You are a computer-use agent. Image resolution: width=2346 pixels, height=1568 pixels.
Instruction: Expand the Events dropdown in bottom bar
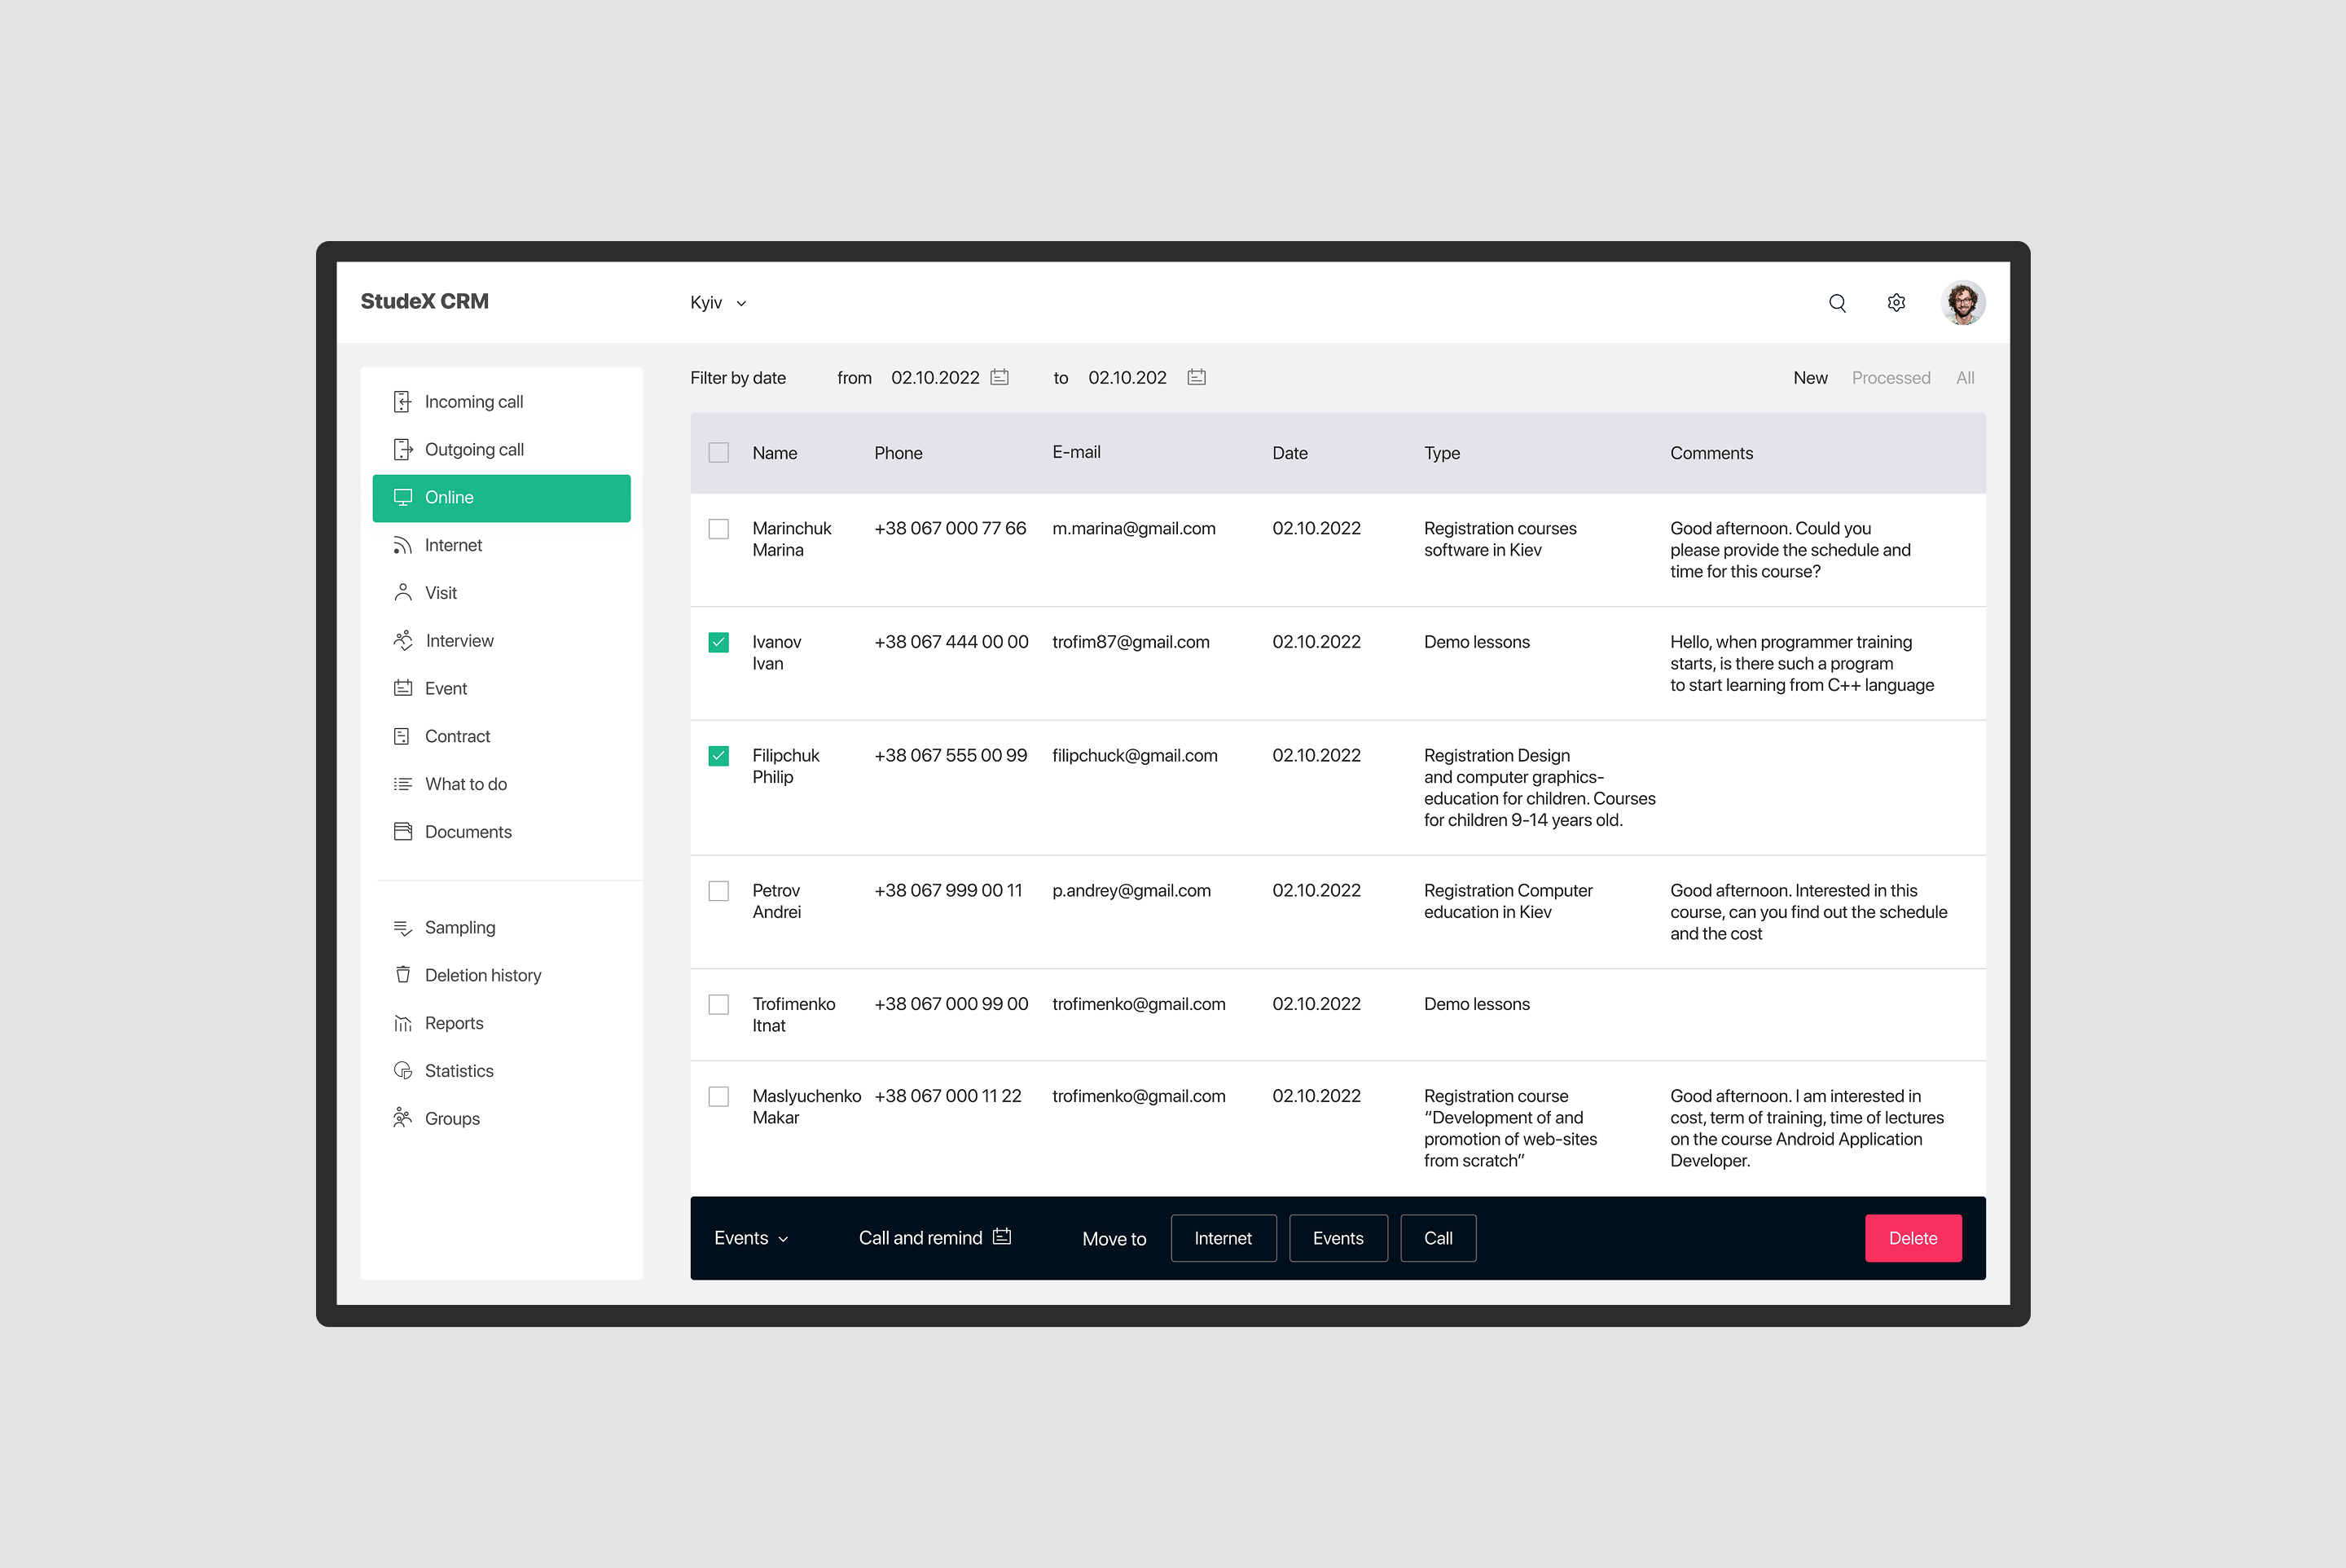(x=752, y=1239)
